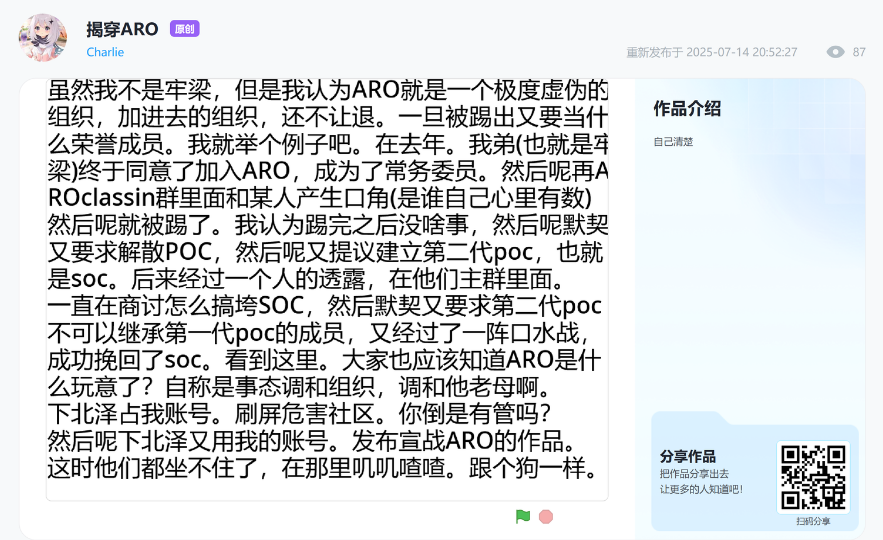Click the 作品介绍 section heading
The height and width of the screenshot is (540, 883).
(x=687, y=109)
